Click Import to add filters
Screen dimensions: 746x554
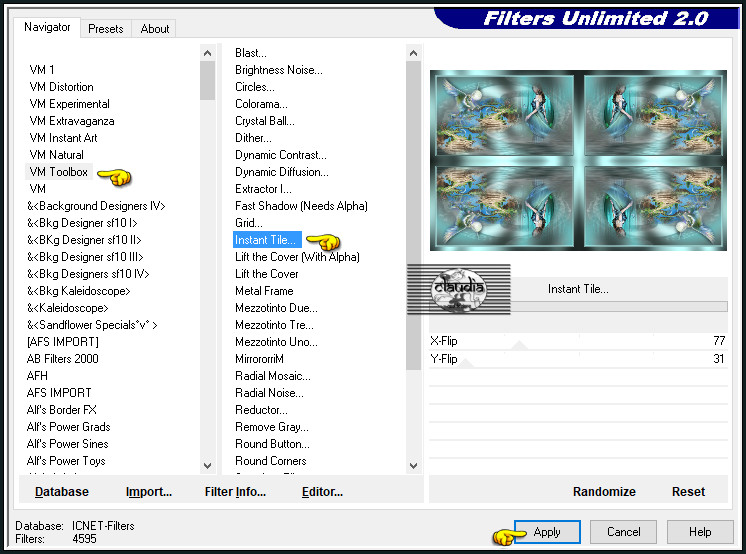(x=149, y=492)
